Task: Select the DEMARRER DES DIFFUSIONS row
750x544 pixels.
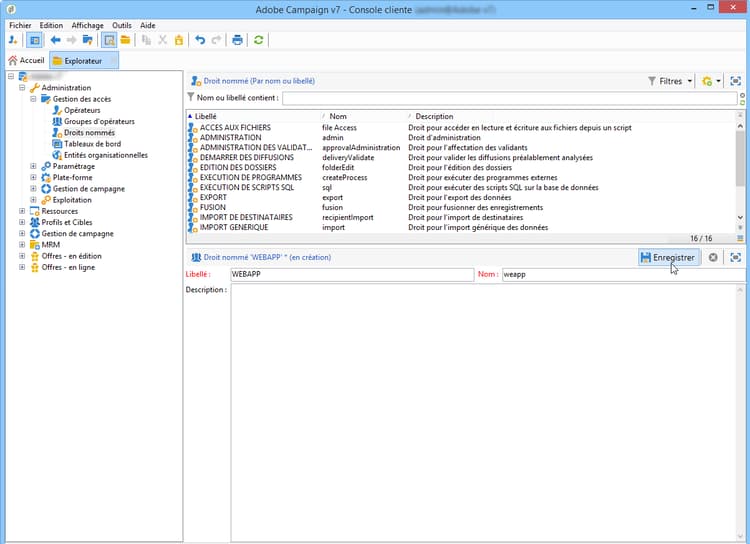Action: click(461, 157)
